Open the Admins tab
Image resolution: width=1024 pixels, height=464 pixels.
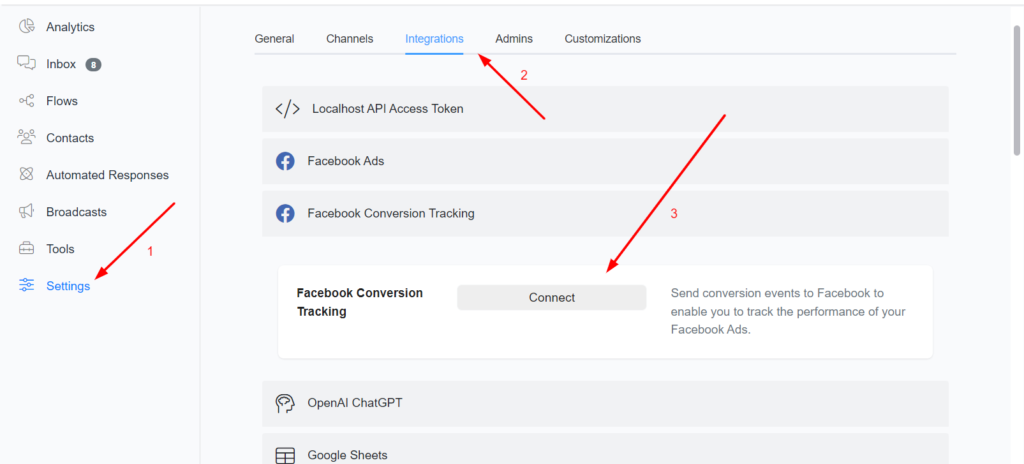coord(514,39)
